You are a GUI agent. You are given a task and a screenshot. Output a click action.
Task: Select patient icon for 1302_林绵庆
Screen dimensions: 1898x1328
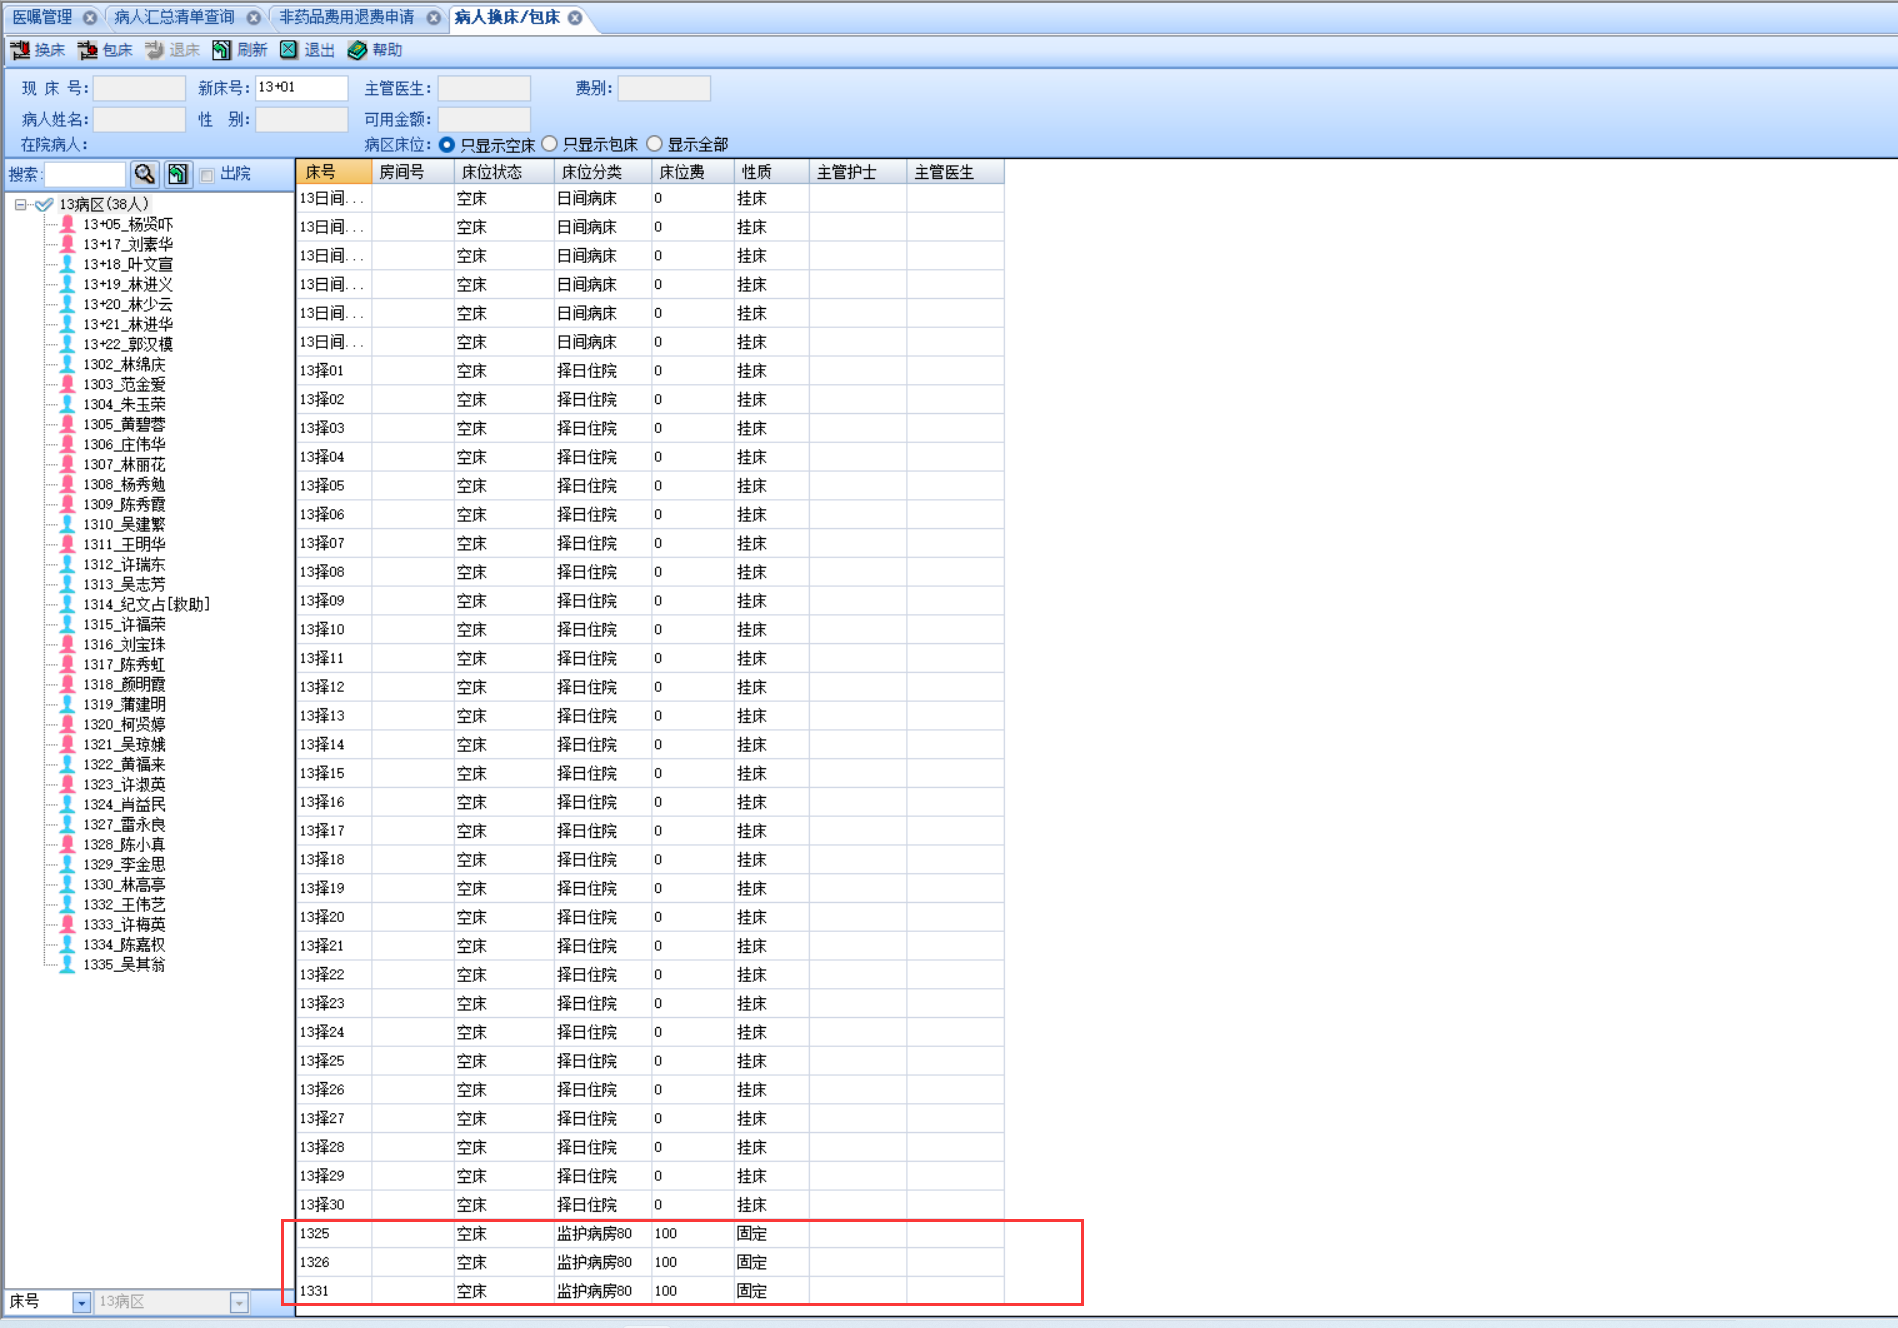point(67,364)
